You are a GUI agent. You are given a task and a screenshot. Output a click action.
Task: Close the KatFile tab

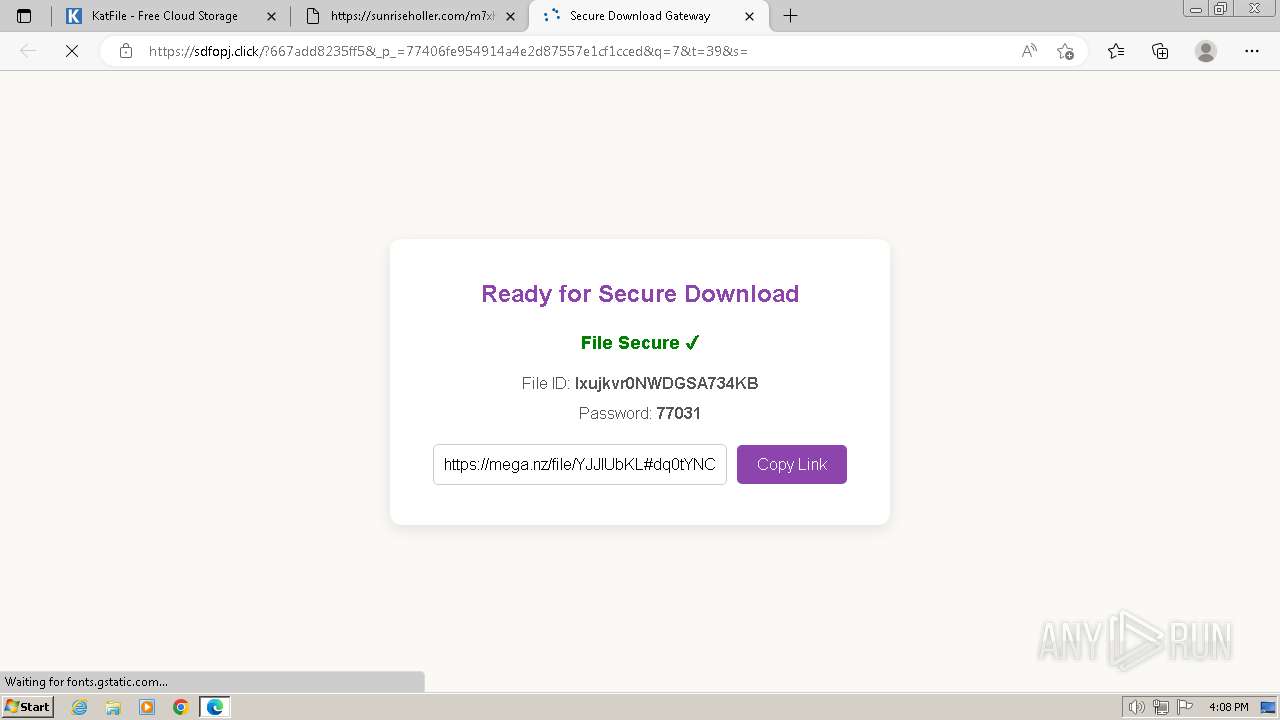click(271, 16)
